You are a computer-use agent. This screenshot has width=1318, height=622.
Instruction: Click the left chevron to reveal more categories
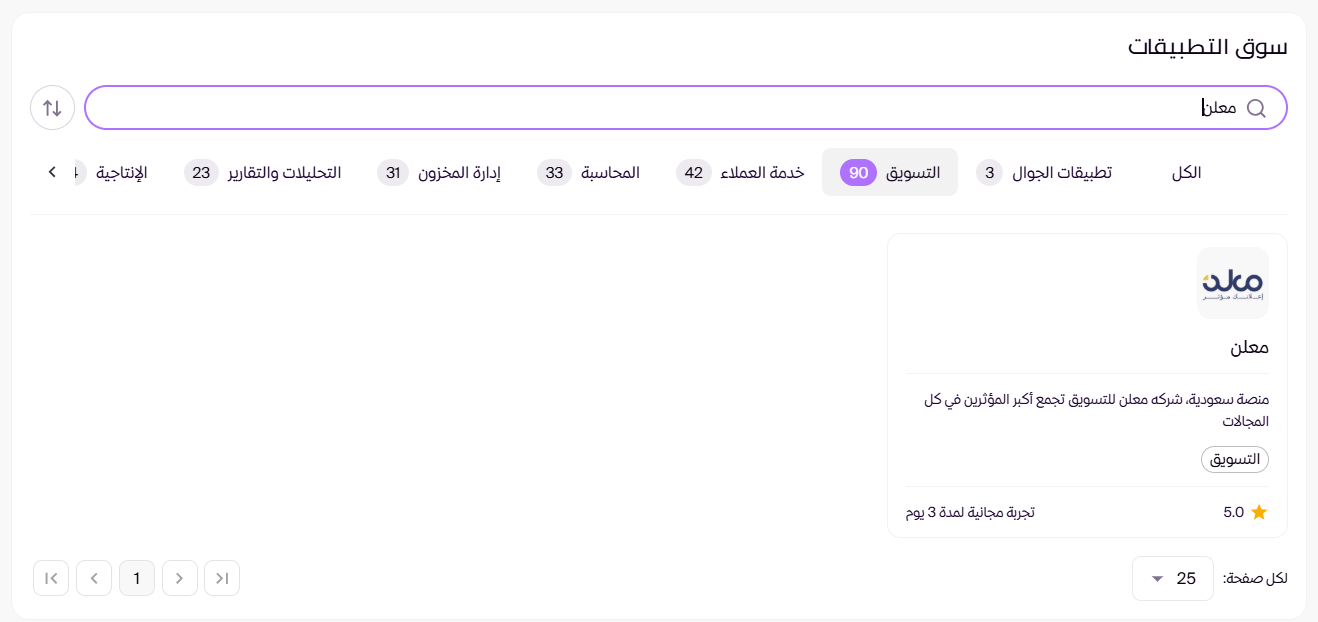click(x=51, y=172)
